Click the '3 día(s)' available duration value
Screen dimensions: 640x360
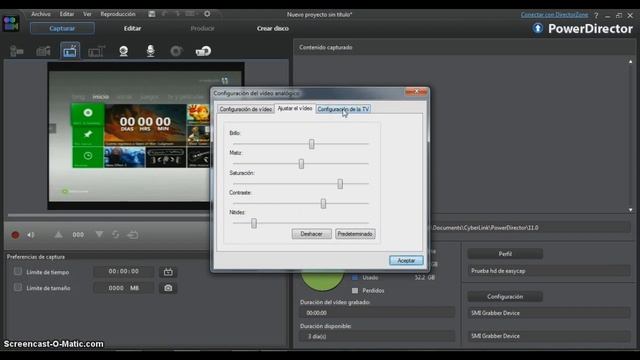click(317, 336)
